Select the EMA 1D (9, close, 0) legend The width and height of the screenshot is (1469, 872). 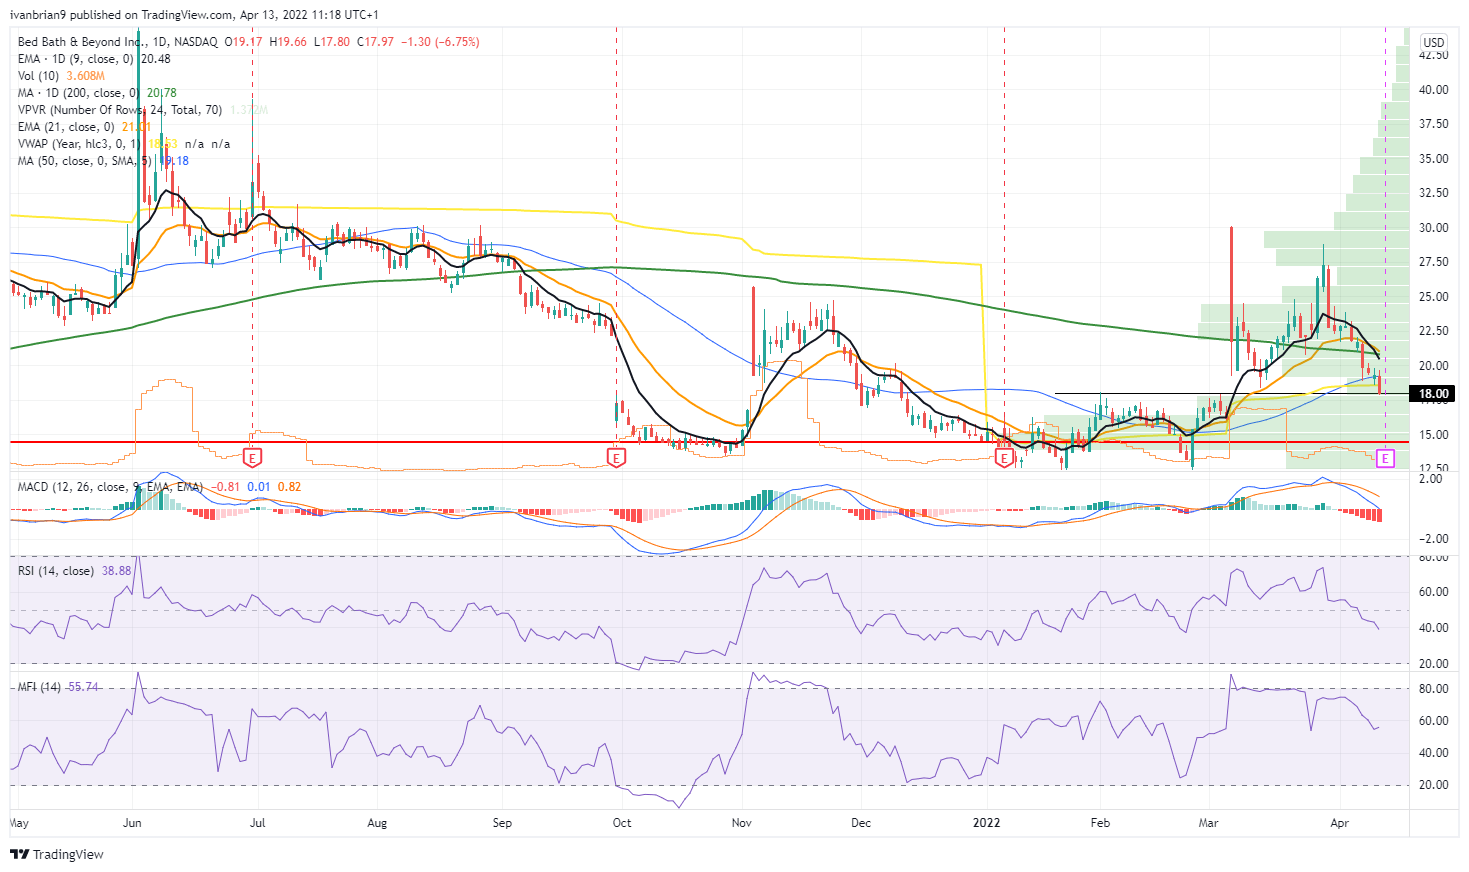point(77,59)
